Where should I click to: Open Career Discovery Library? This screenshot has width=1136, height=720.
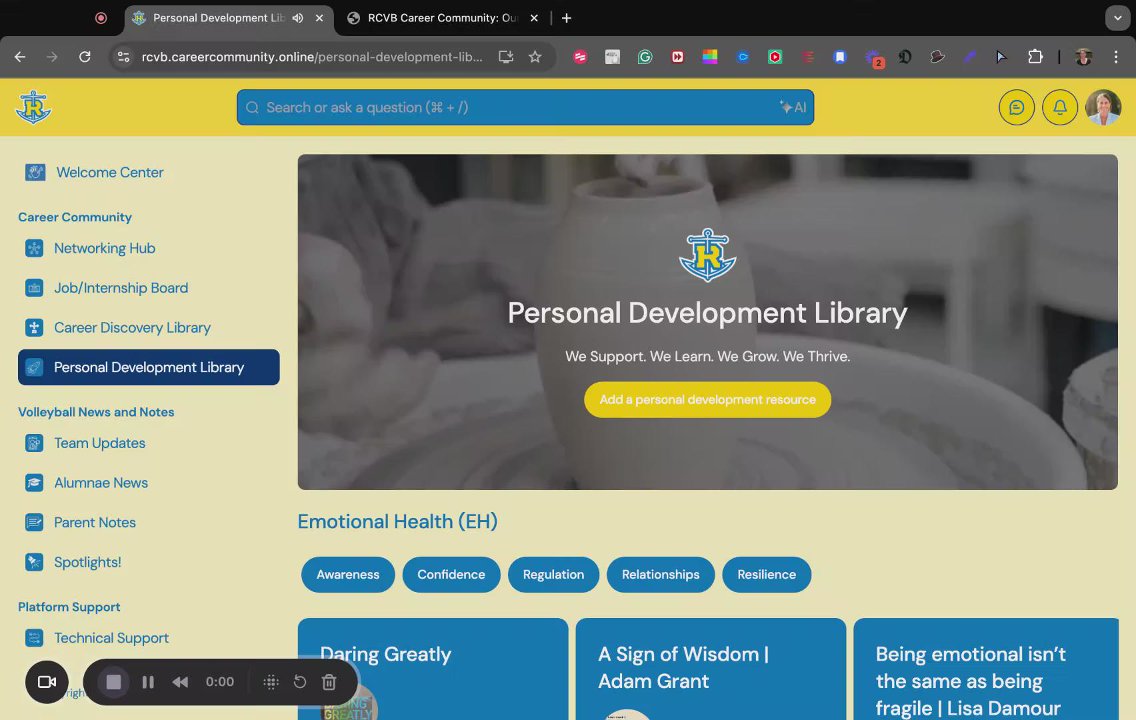coord(132,328)
